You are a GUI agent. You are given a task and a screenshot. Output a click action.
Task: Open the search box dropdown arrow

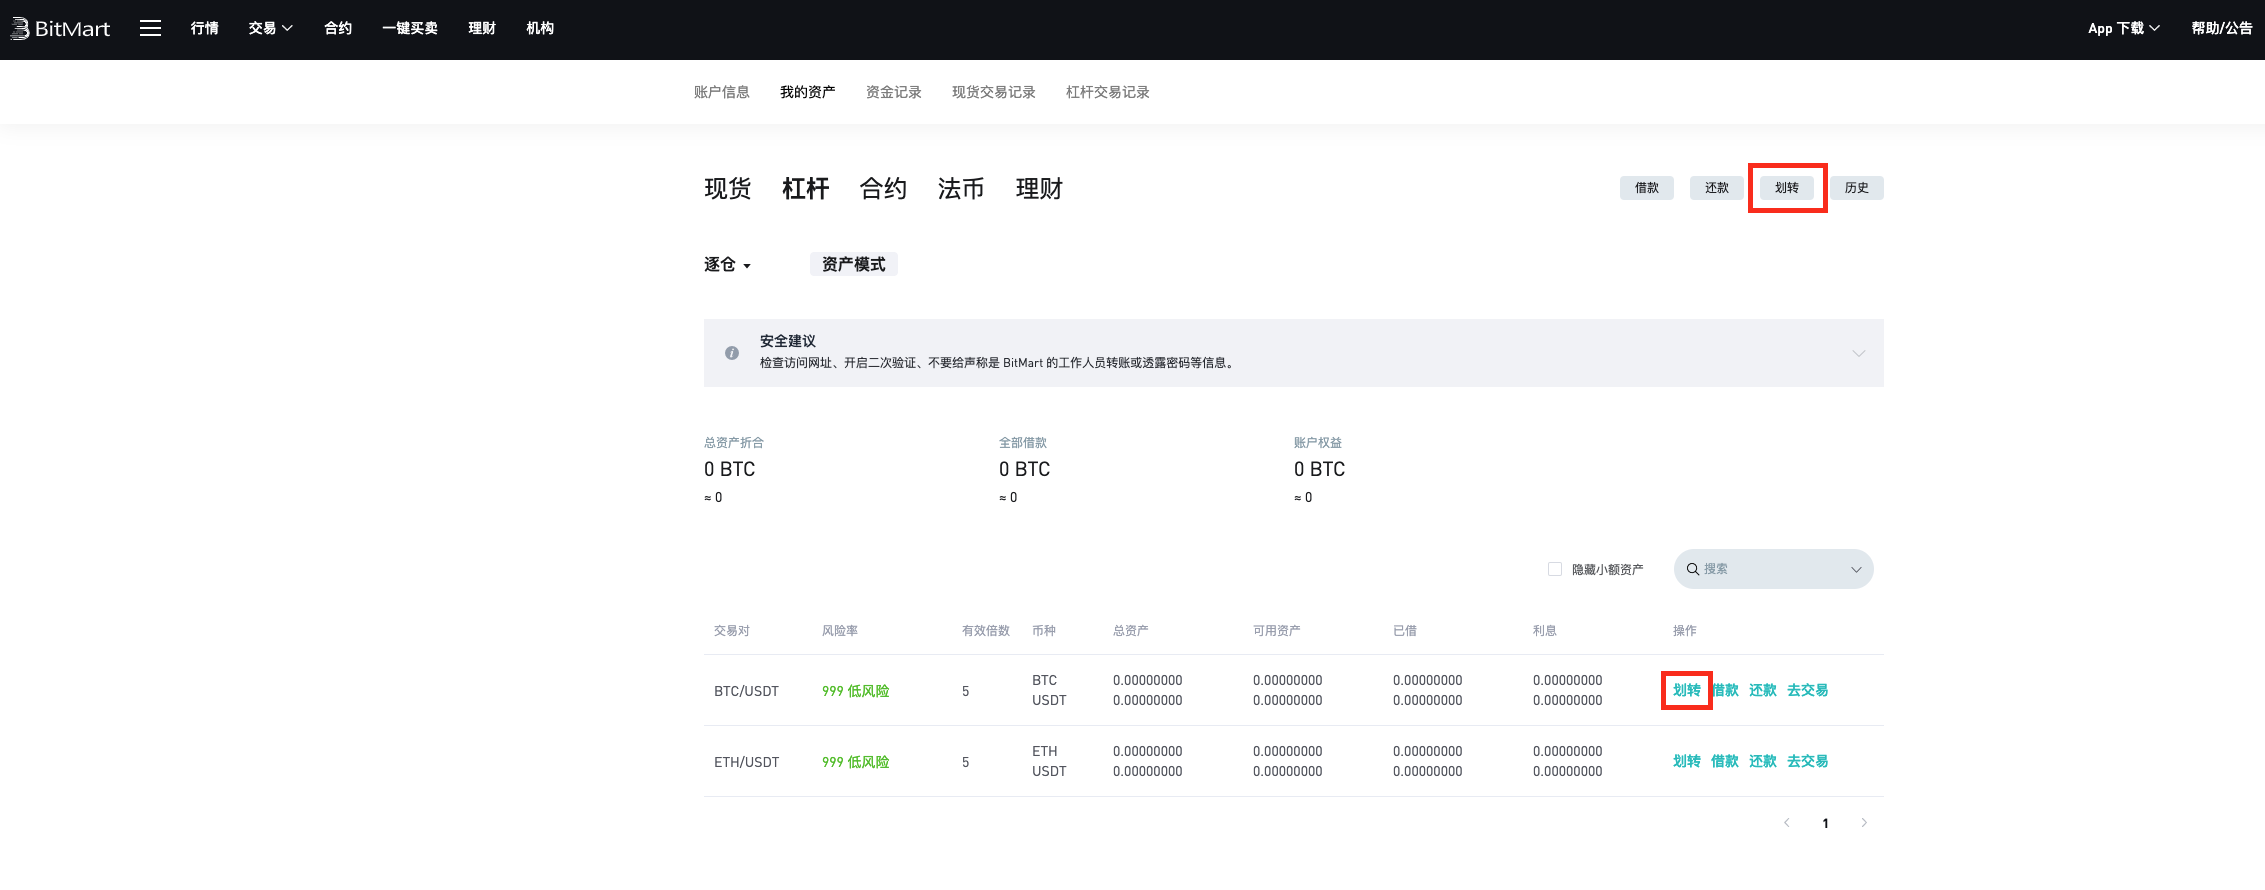[x=1856, y=569]
